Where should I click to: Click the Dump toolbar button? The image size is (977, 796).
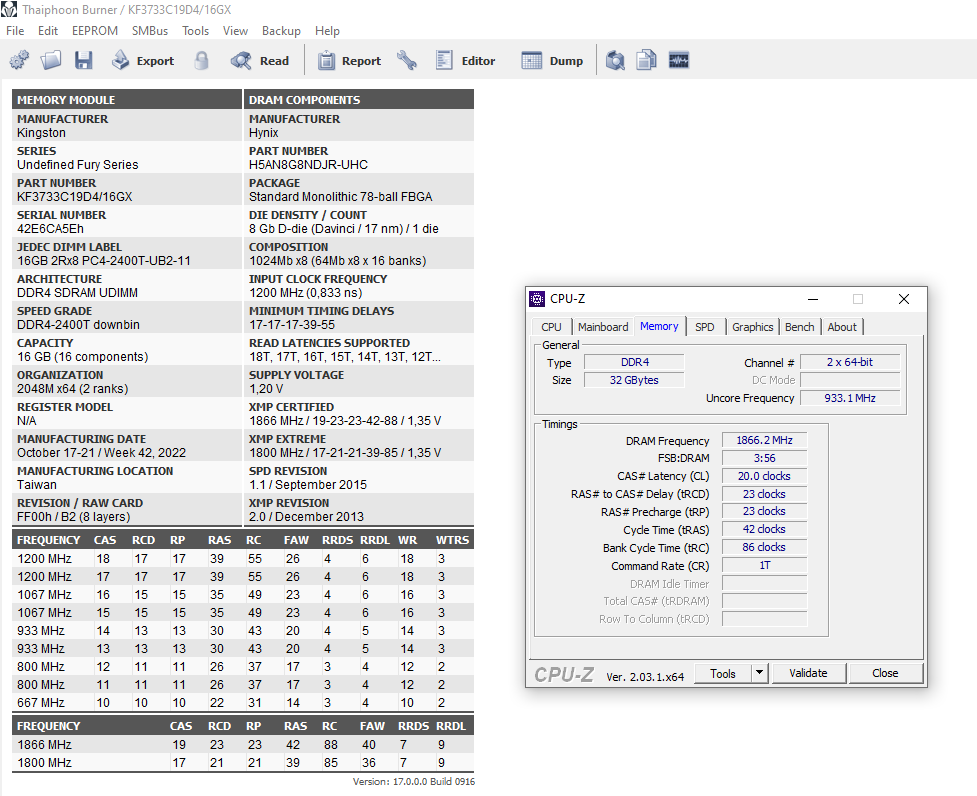click(552, 60)
